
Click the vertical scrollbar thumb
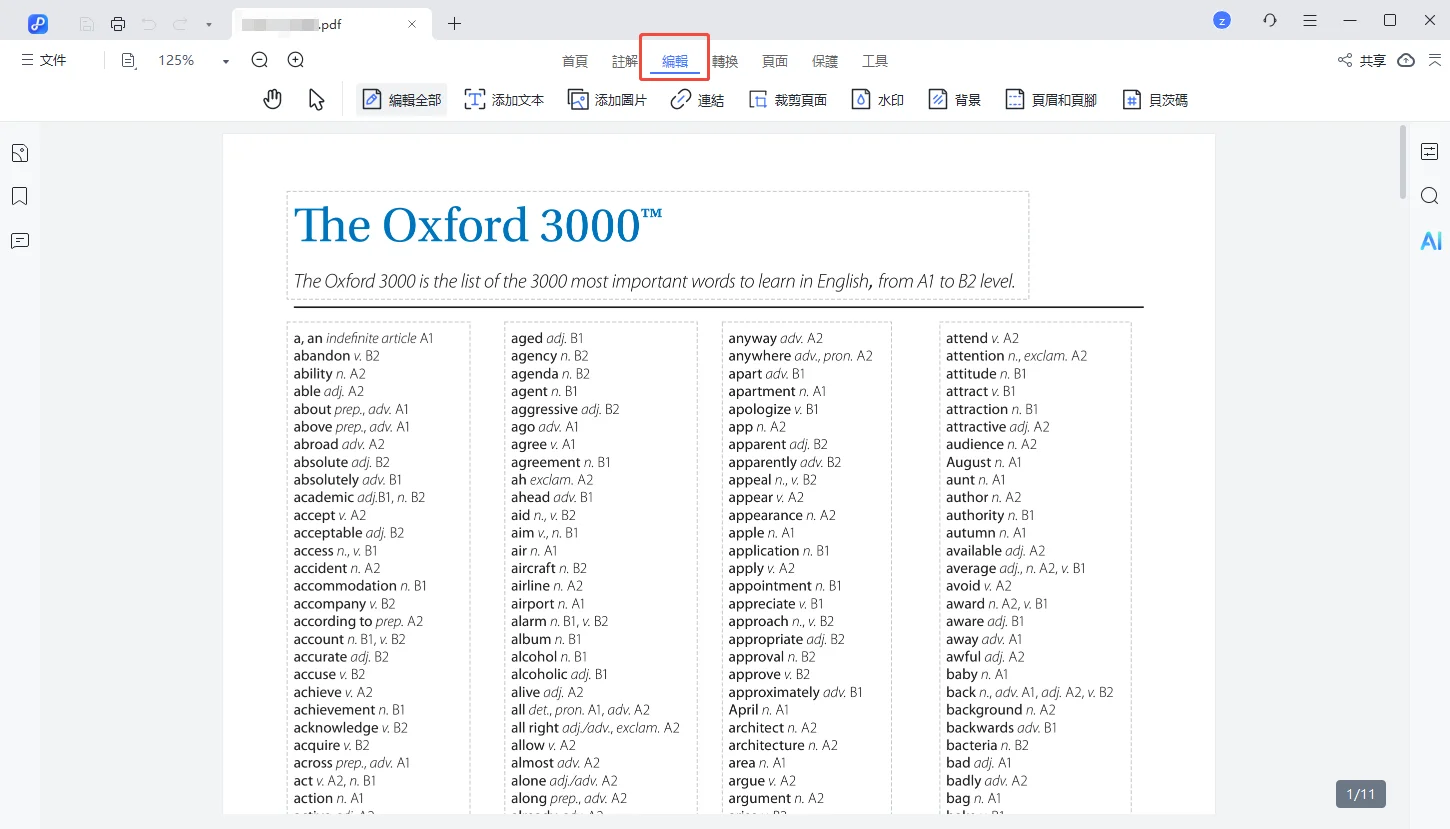(1404, 162)
